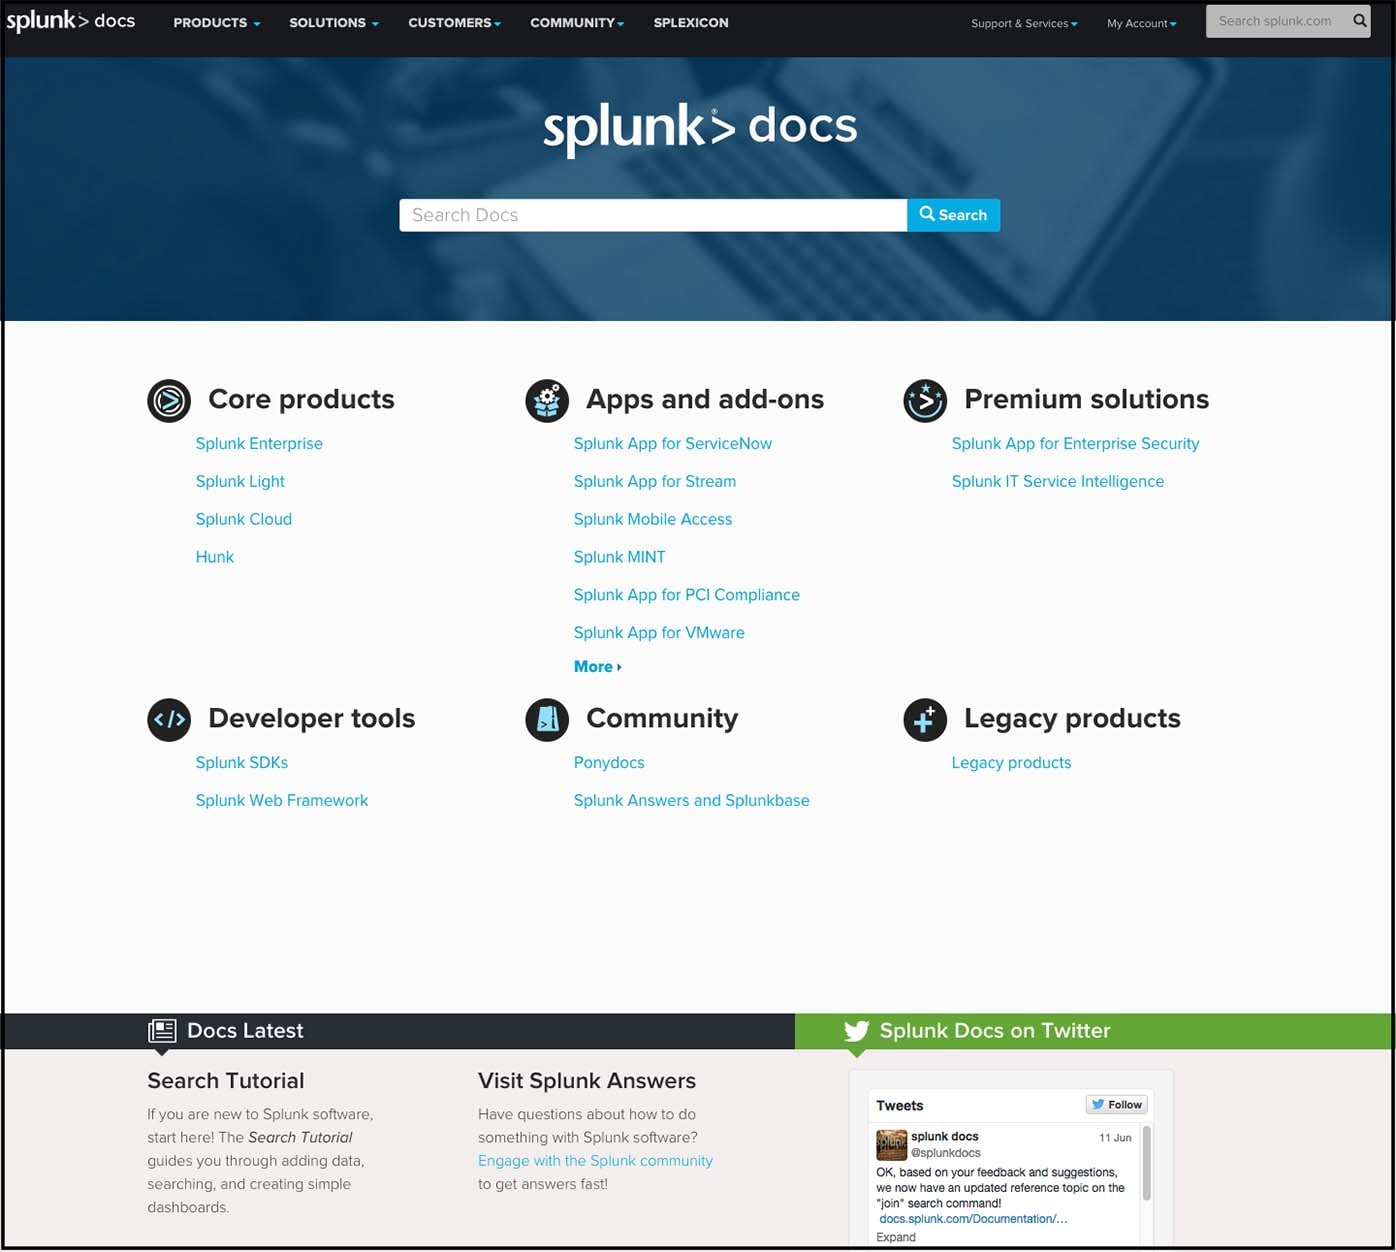
Task: Click the splunkdocs tweet avatar image
Action: 891,1145
